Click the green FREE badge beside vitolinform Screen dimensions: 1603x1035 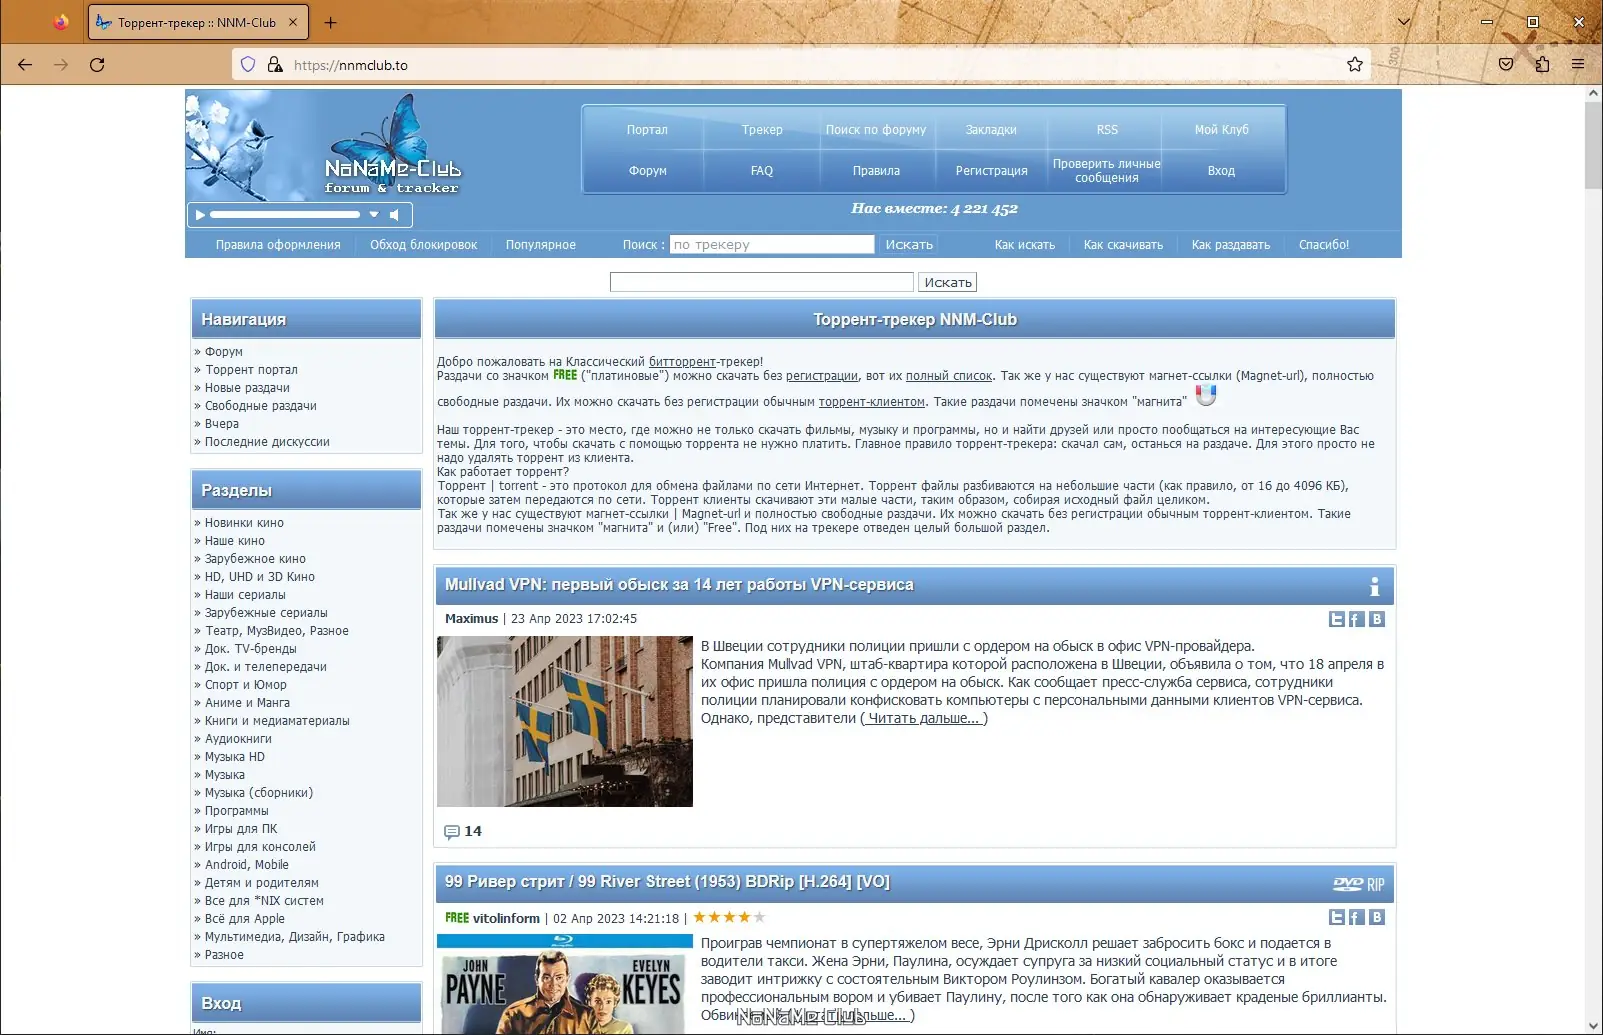pos(457,918)
